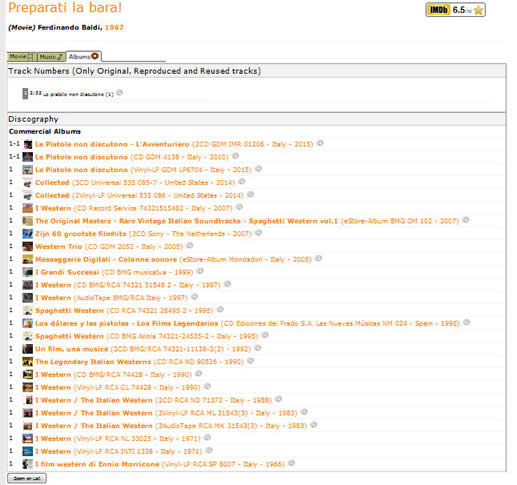The height and width of the screenshot is (485, 517).
Task: Open the IMDb 6.5 rating badge
Action: coord(455,10)
